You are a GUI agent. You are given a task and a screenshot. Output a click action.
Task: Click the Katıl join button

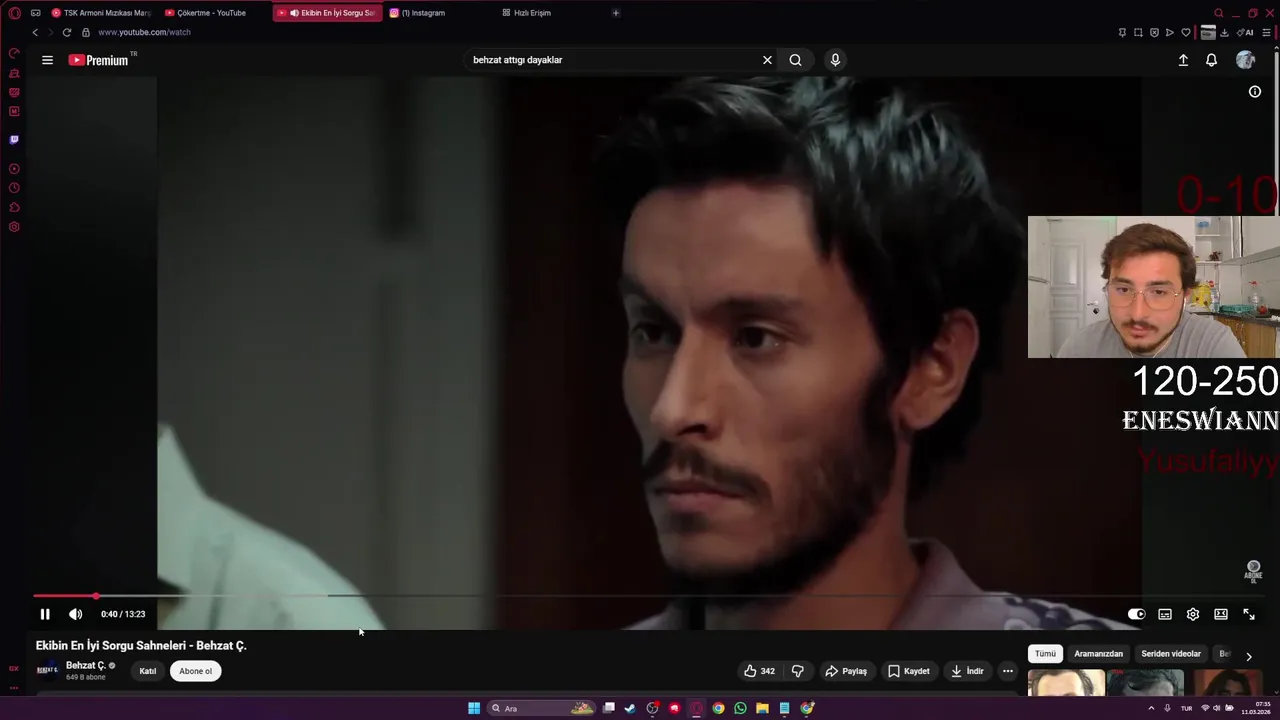(148, 671)
